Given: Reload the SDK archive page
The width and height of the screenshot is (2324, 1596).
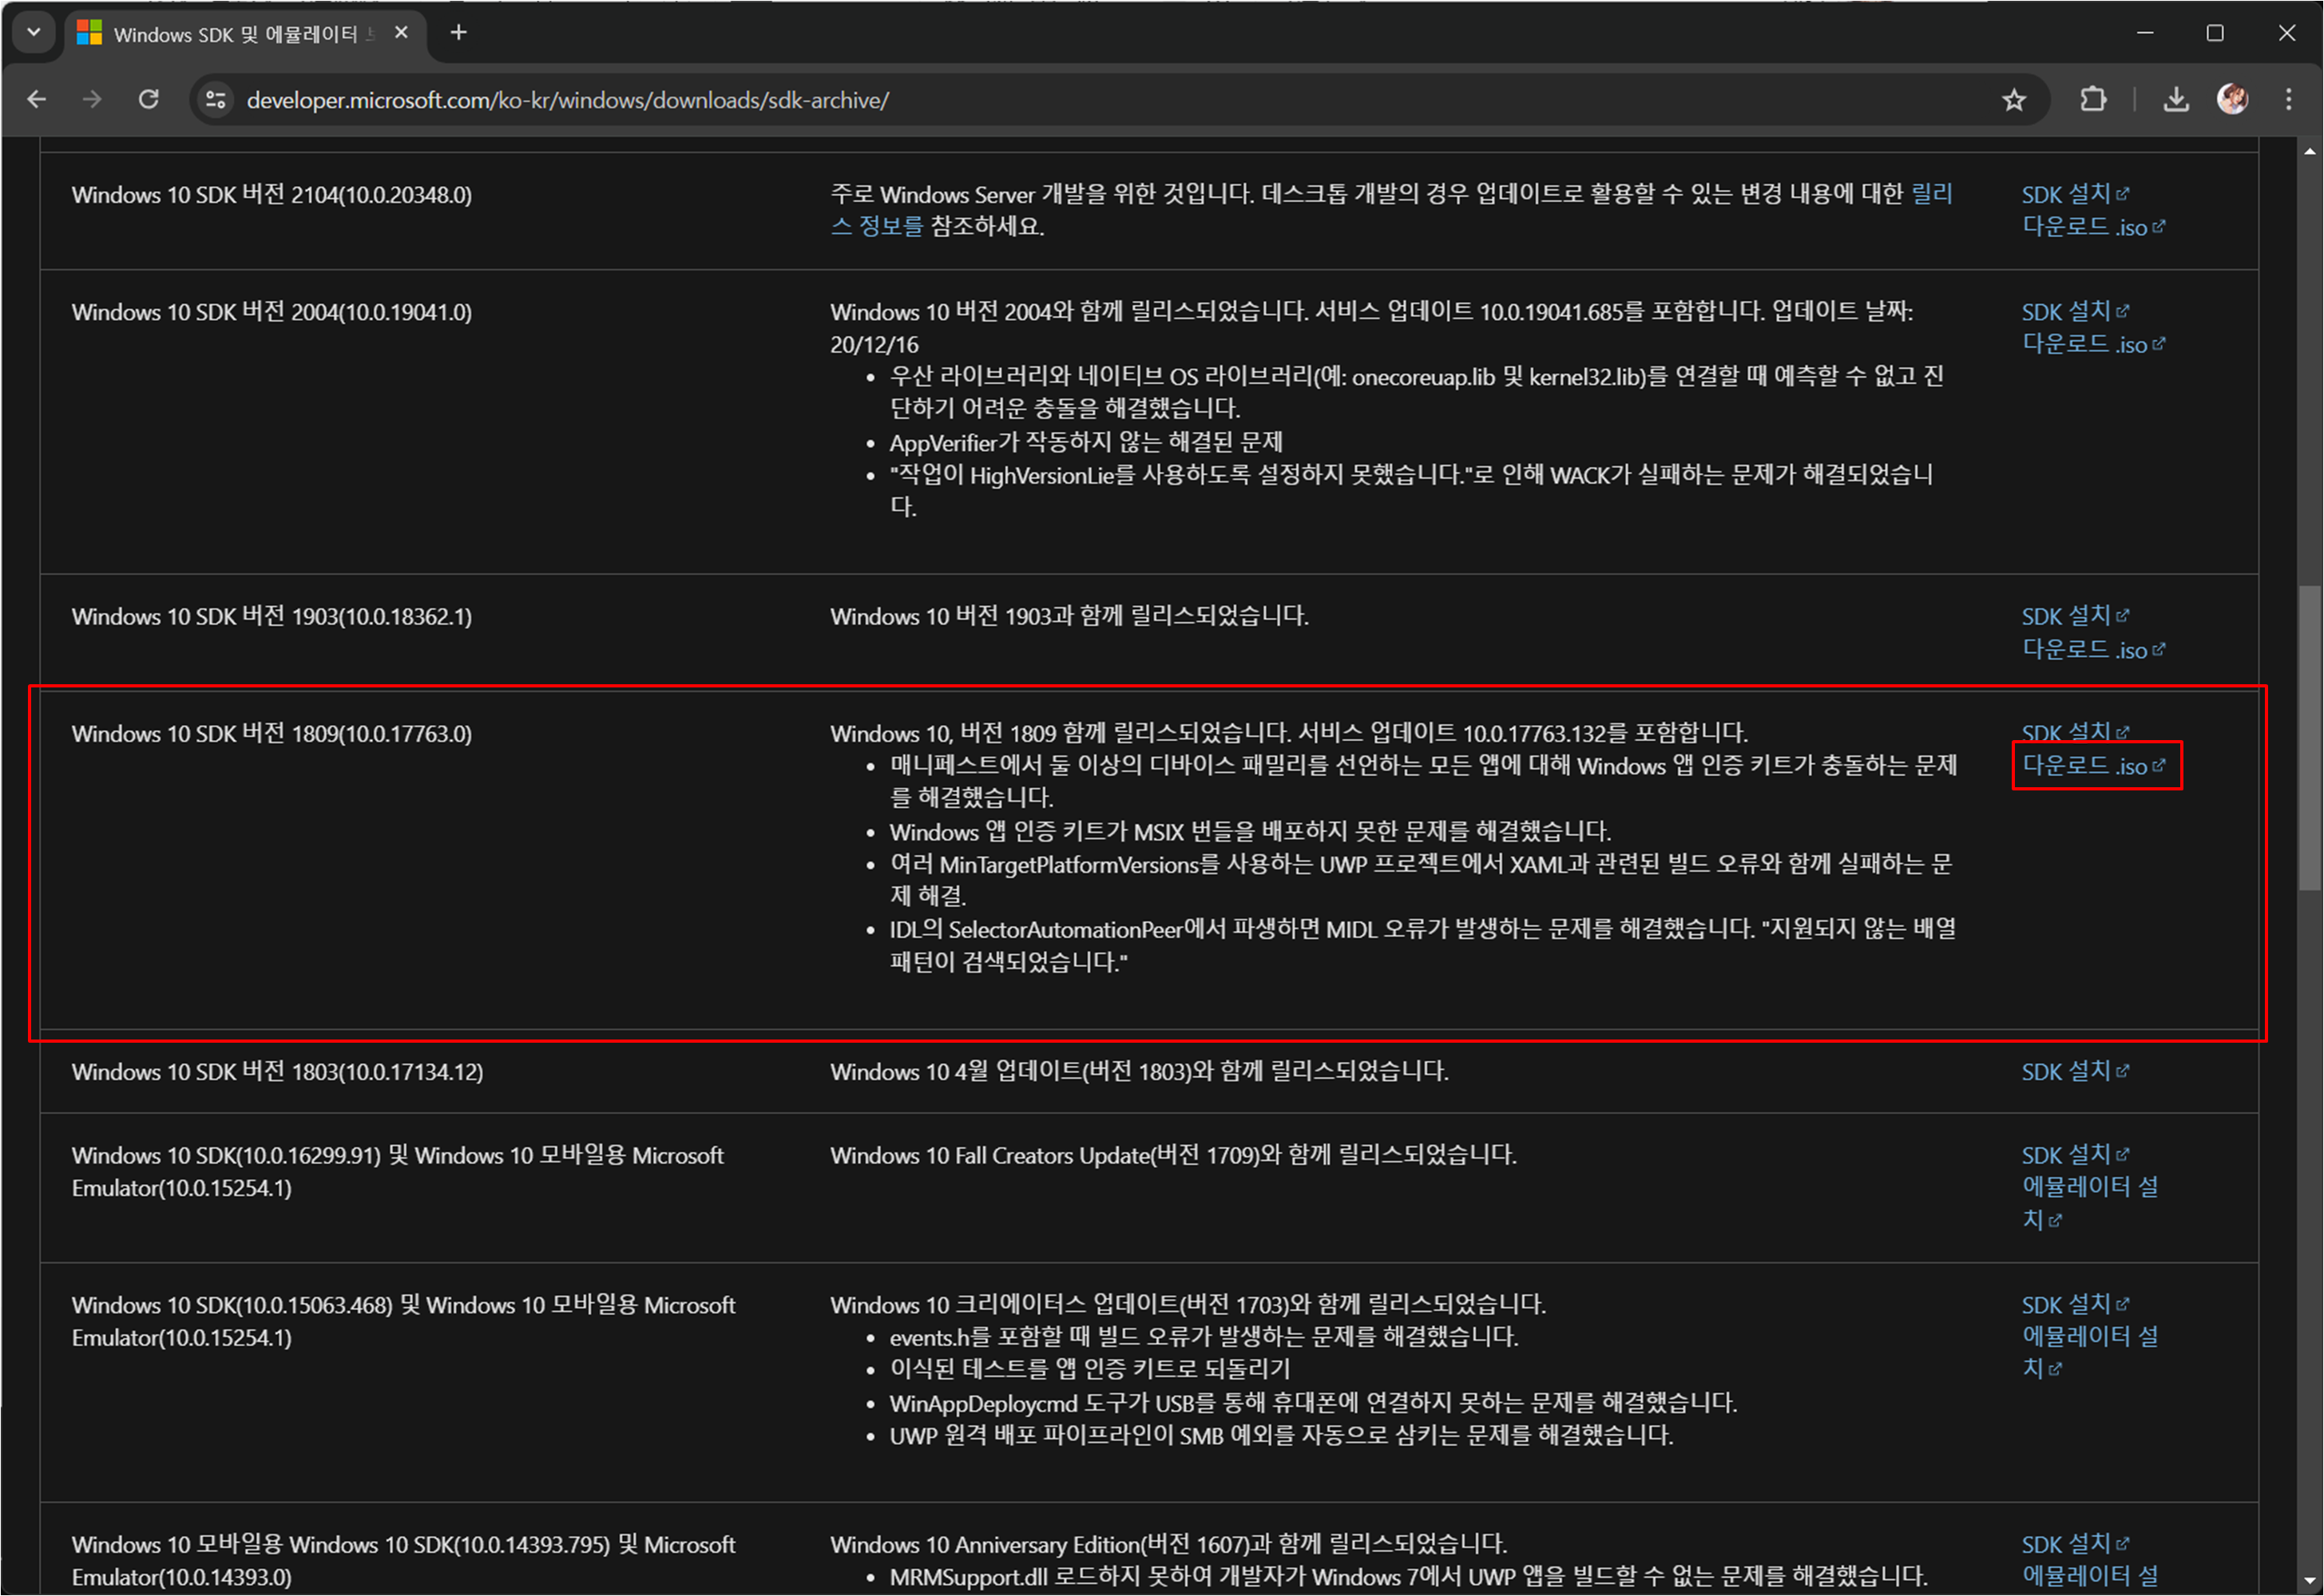Looking at the screenshot, I should (149, 100).
